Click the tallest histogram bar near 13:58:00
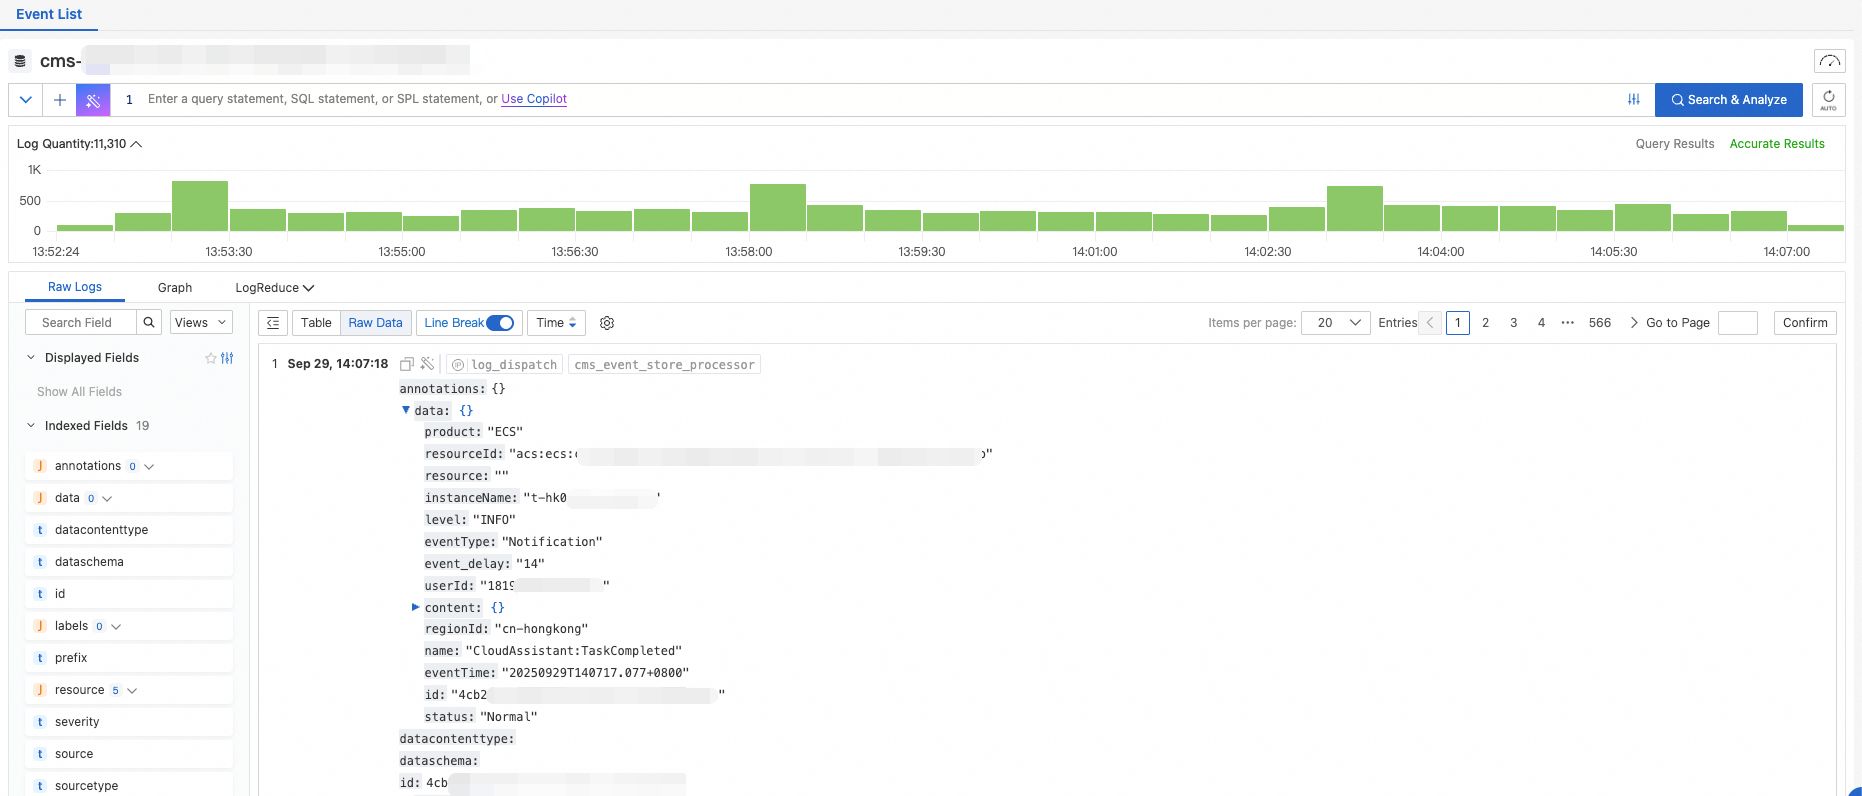This screenshot has width=1862, height=796. tap(778, 207)
